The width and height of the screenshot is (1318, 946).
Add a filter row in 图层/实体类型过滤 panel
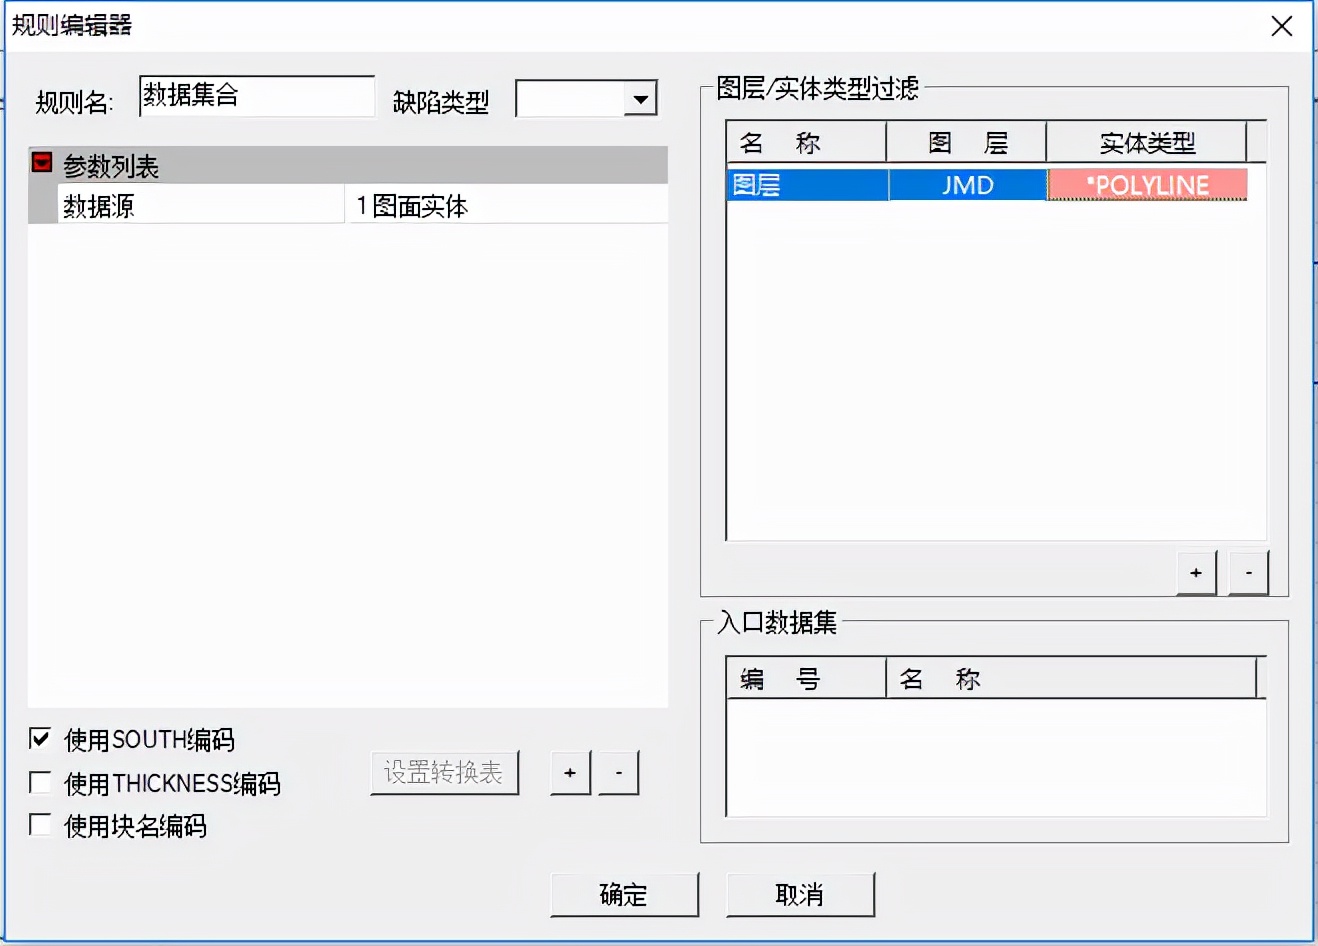coord(1196,573)
